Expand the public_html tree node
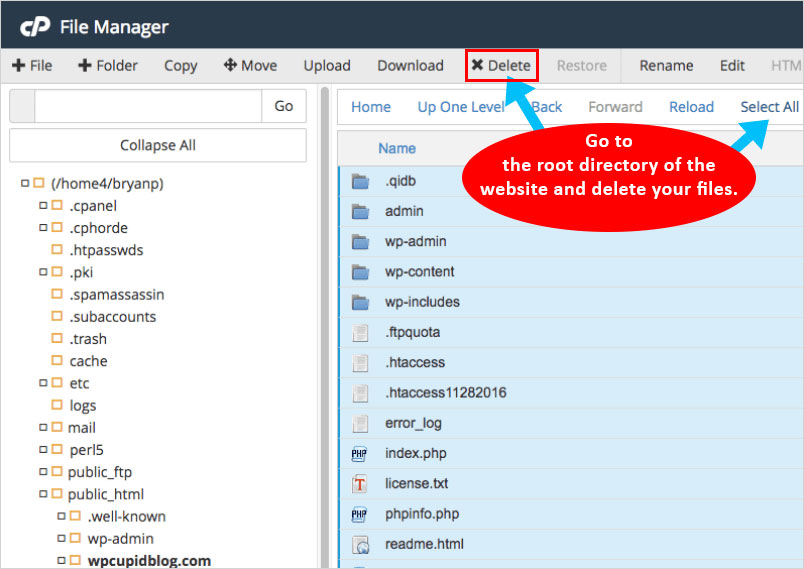The height and width of the screenshot is (569, 804). pos(43,494)
